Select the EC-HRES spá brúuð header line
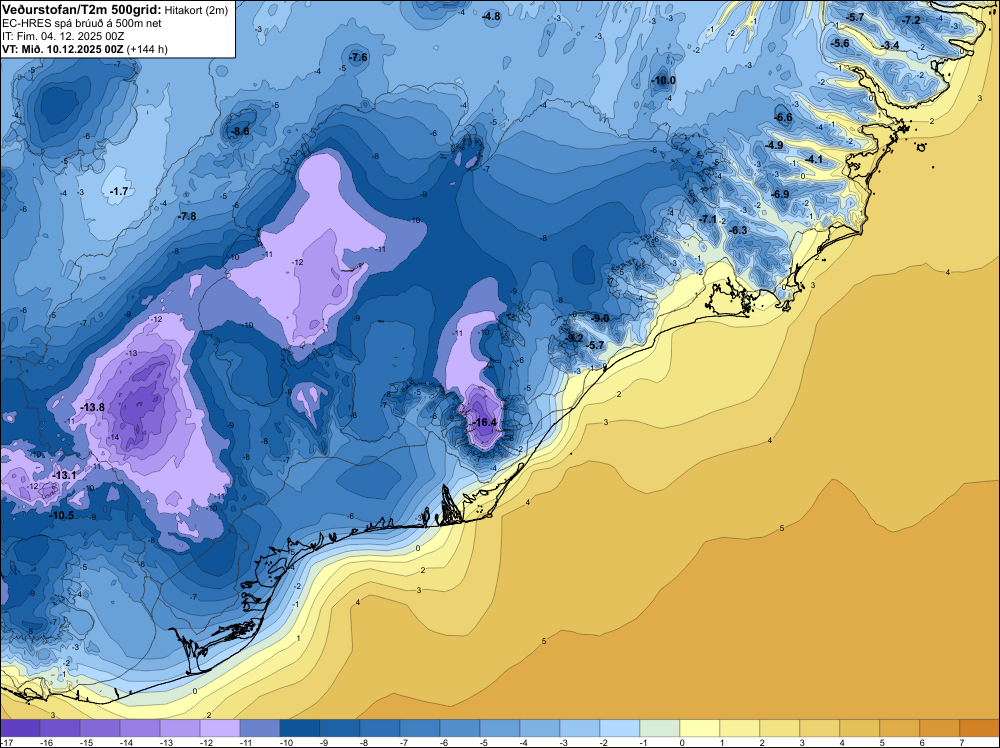Image resolution: width=1000 pixels, height=748 pixels. [80, 24]
